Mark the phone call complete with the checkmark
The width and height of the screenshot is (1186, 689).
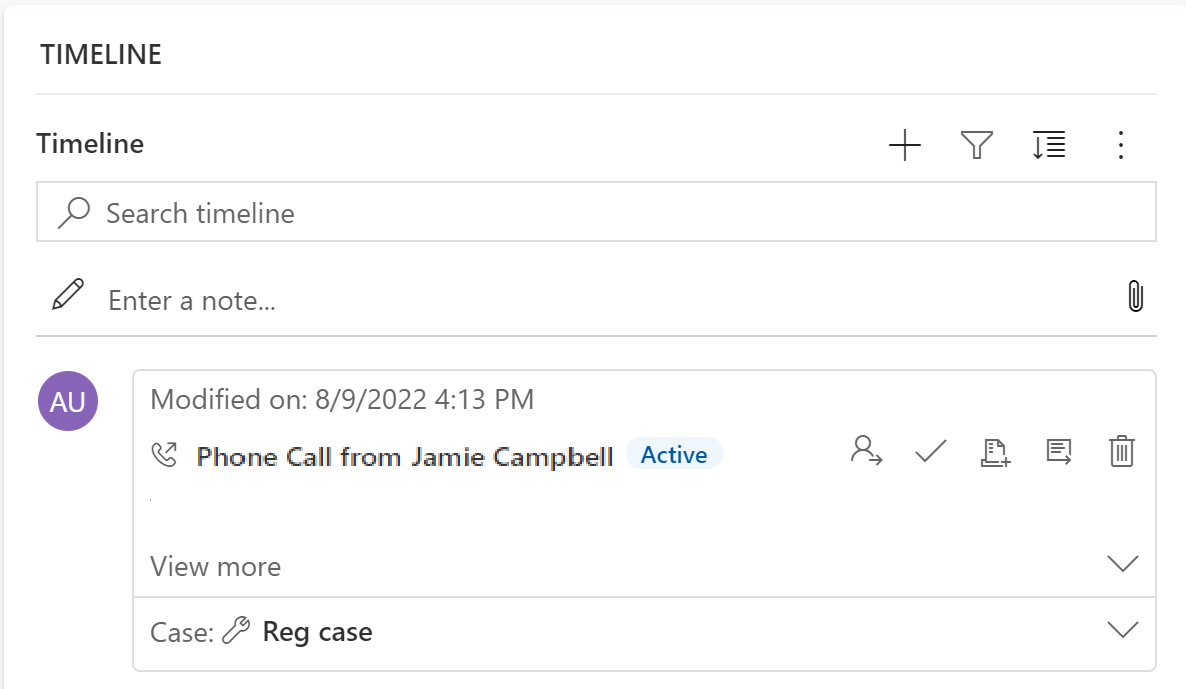click(930, 452)
